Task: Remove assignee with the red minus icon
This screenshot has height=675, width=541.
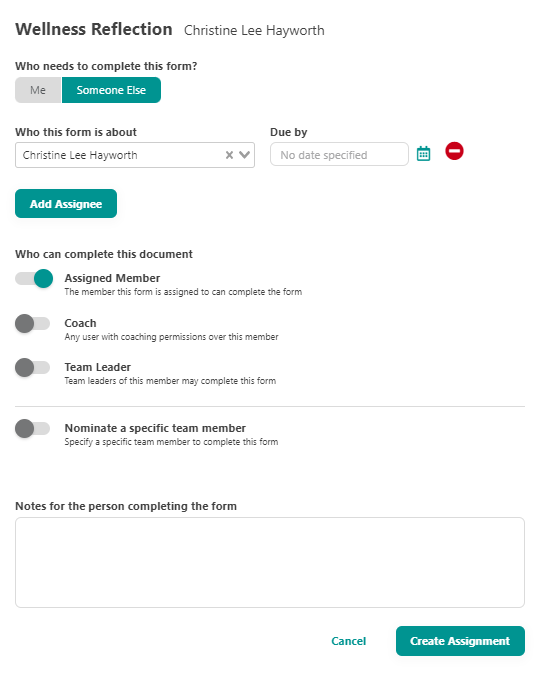Action: [x=454, y=151]
